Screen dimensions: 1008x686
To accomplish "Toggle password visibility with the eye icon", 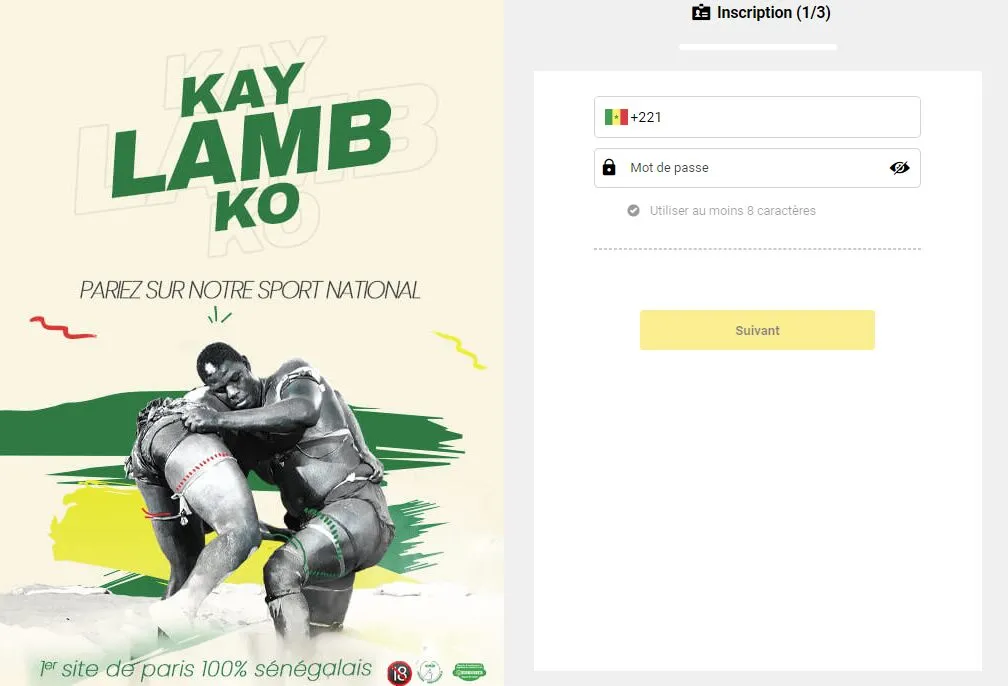I will (899, 168).
